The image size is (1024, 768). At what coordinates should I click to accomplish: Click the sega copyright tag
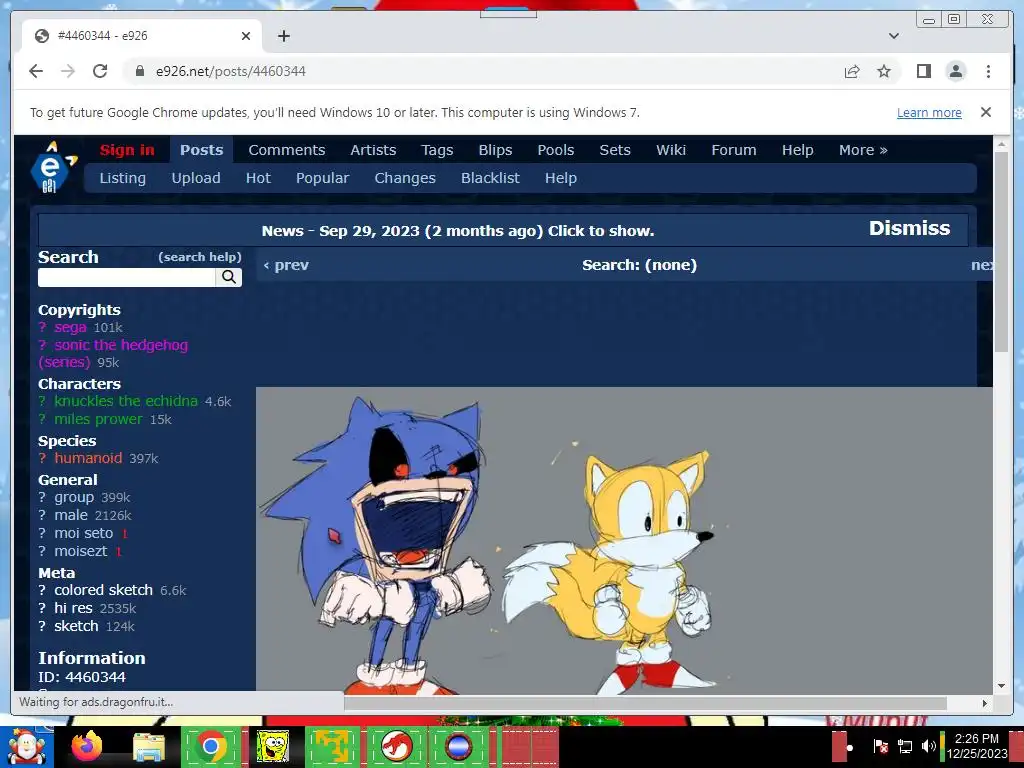71,327
